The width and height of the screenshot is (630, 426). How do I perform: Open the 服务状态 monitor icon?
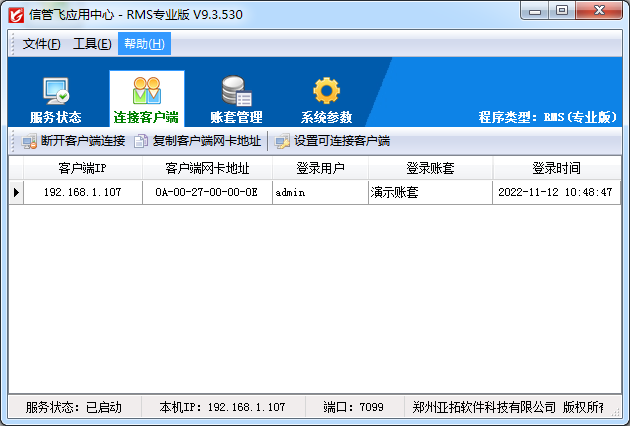pyautogui.click(x=55, y=92)
